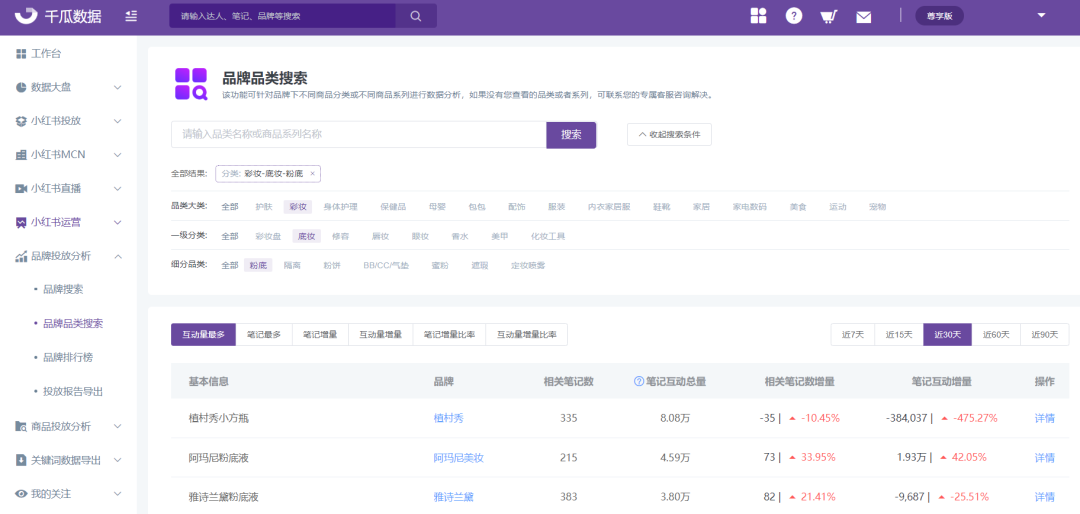Expand the 关键词数据导出 menu chevron
1080x514 pixels.
click(118, 460)
